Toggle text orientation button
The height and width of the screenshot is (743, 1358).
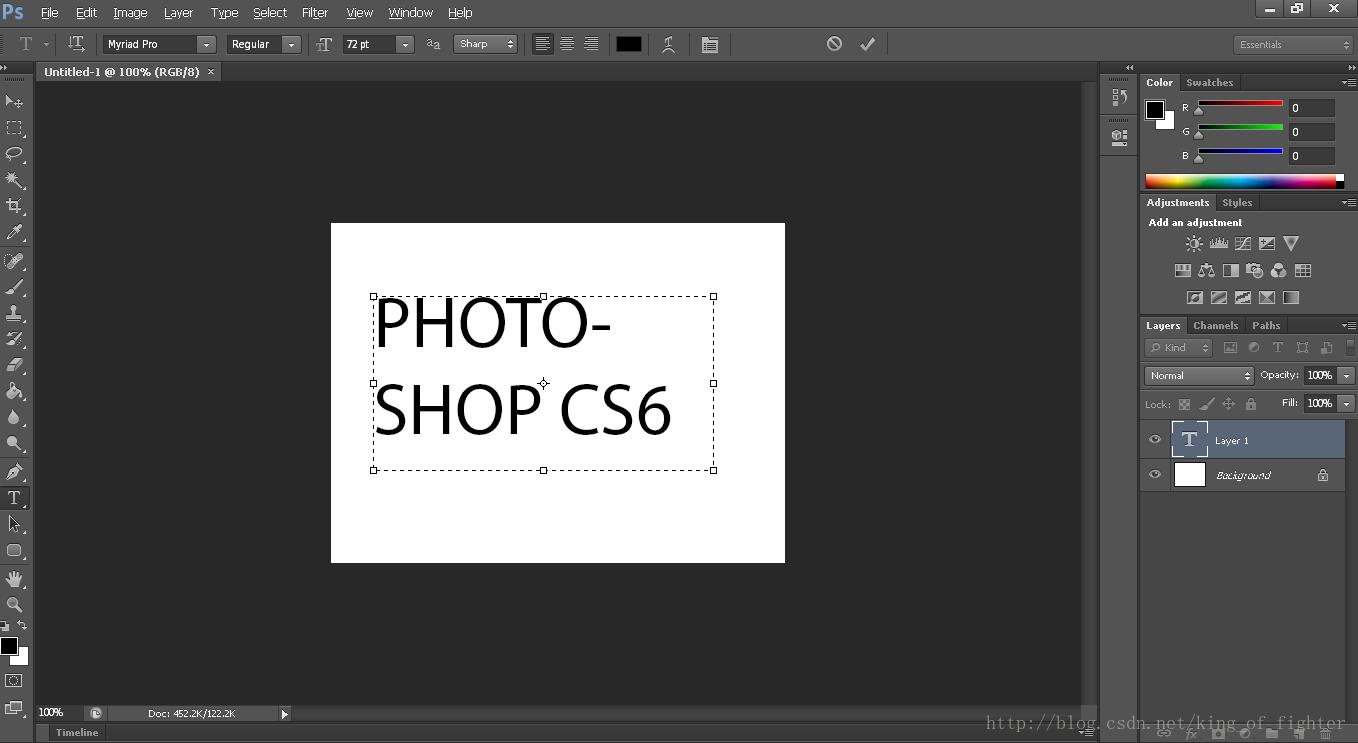76,44
